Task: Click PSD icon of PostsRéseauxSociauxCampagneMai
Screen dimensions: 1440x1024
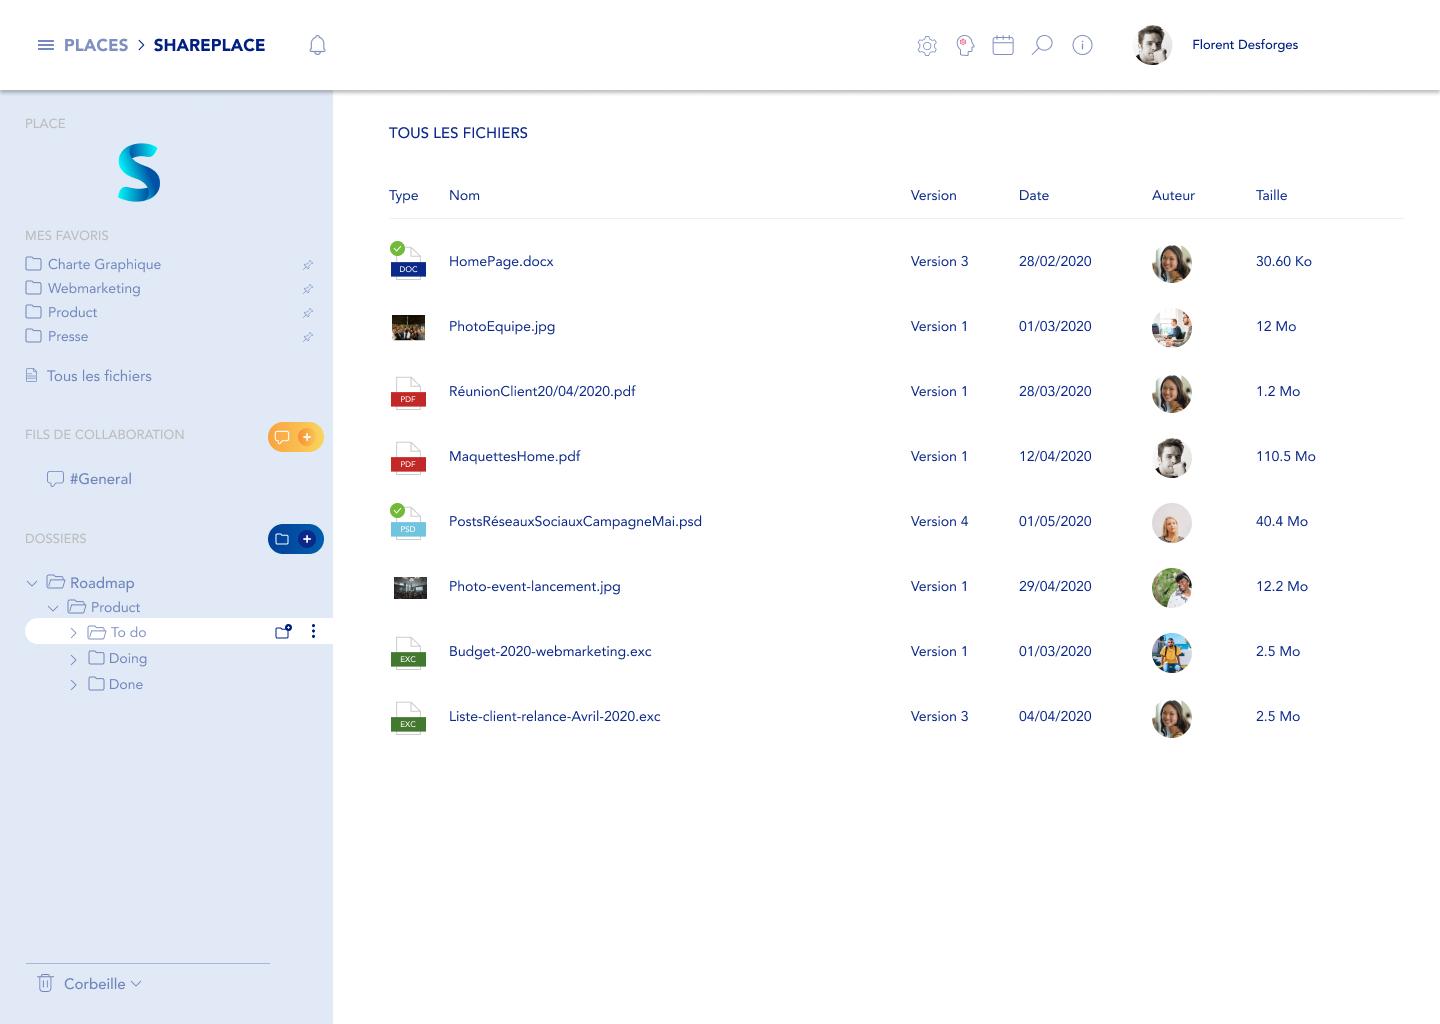Action: click(x=408, y=522)
